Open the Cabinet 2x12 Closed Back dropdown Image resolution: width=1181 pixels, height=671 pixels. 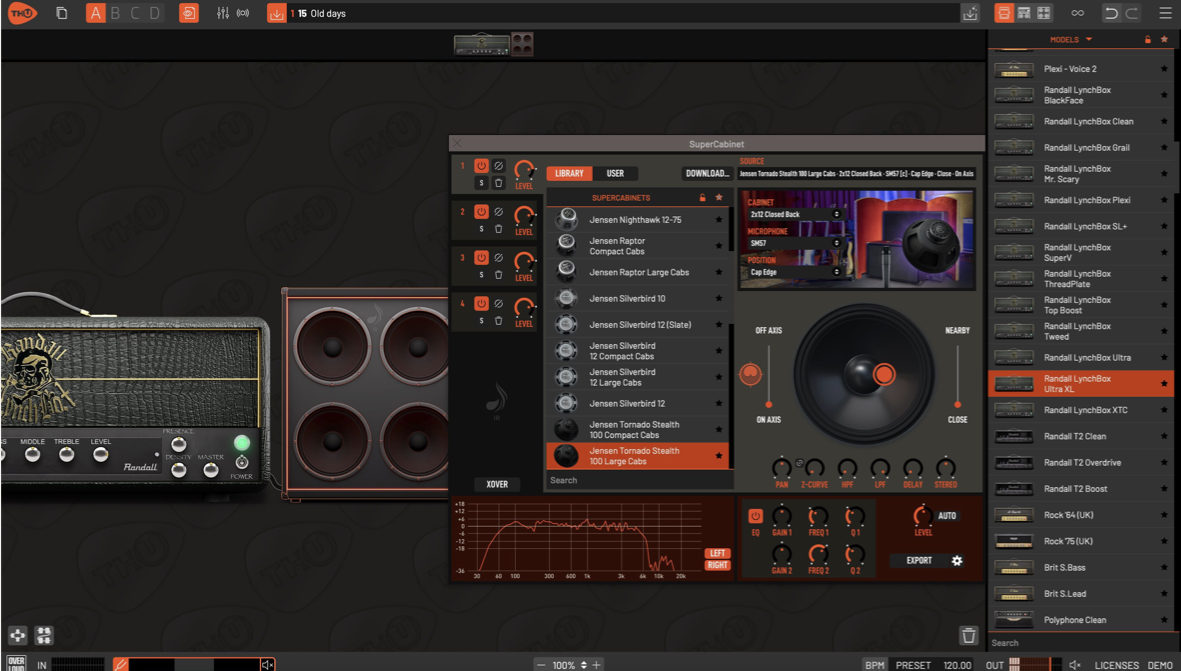point(794,215)
